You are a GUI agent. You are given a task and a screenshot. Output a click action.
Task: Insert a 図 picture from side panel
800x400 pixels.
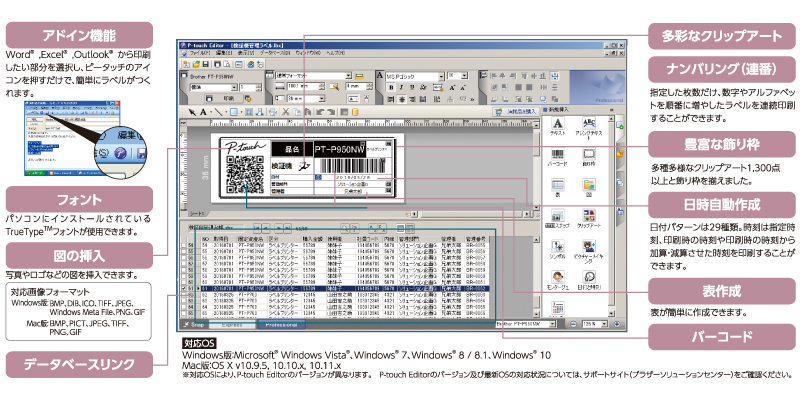(588, 188)
